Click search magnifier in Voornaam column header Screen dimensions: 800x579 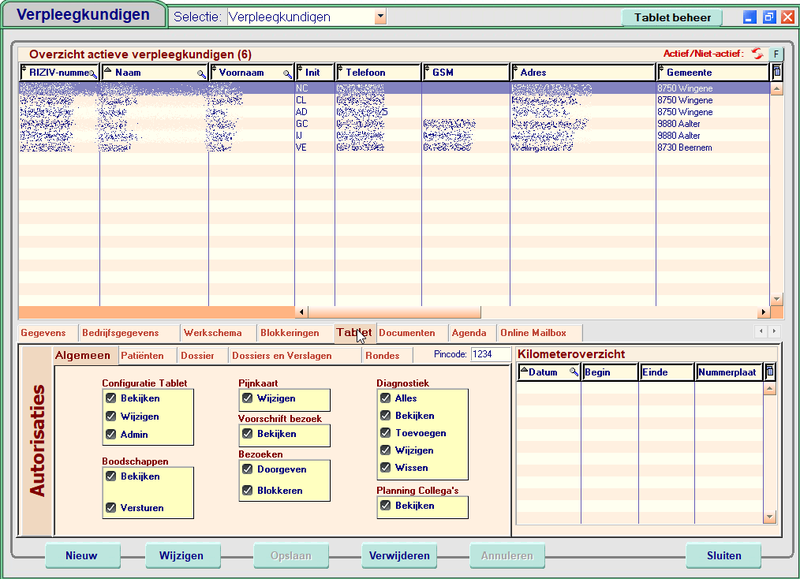coord(288,74)
